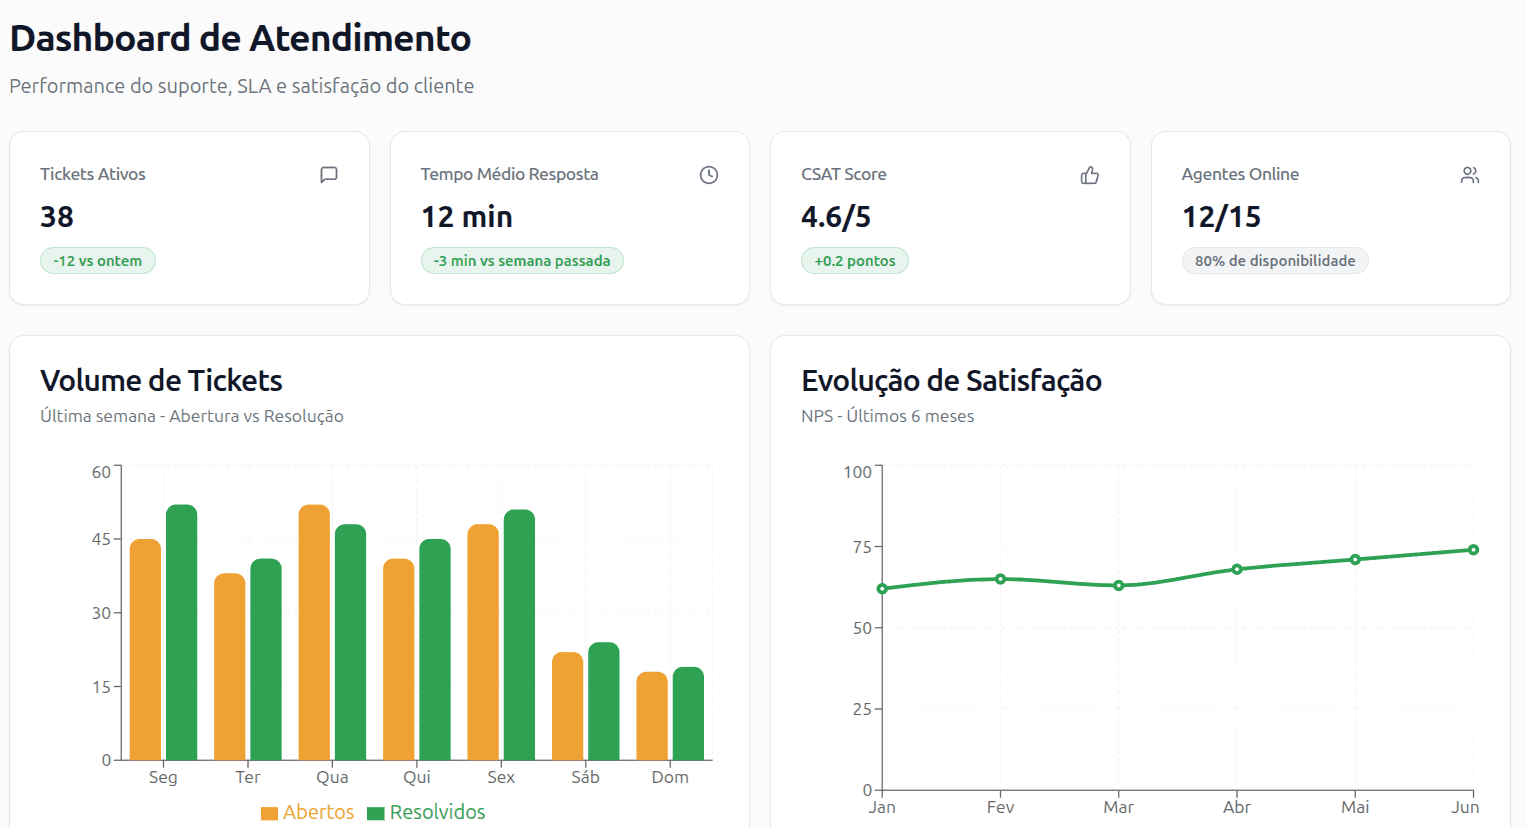Click the 'NPS - Últimos 6 meses' subtitle
The image size is (1526, 827).
pyautogui.click(x=887, y=416)
